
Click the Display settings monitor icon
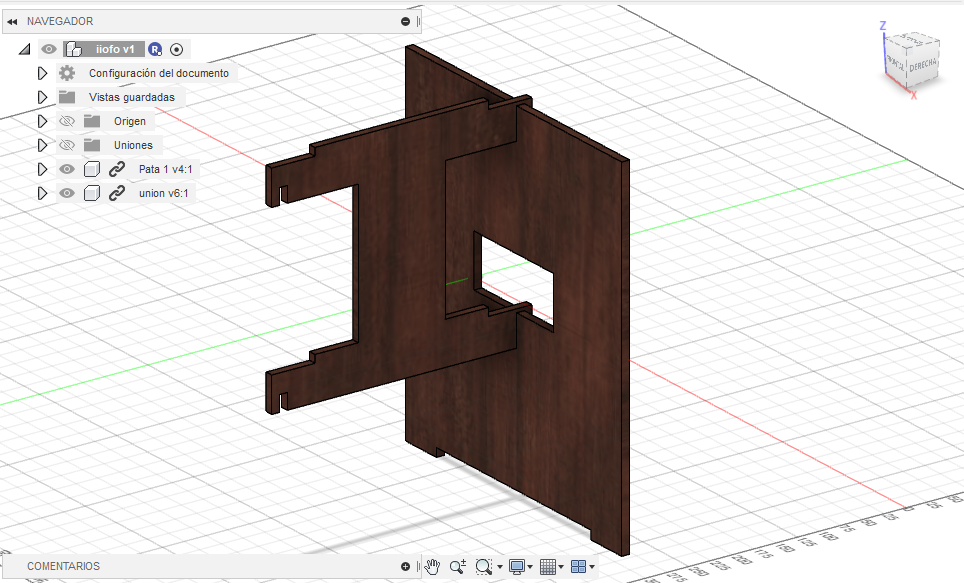pyautogui.click(x=517, y=566)
